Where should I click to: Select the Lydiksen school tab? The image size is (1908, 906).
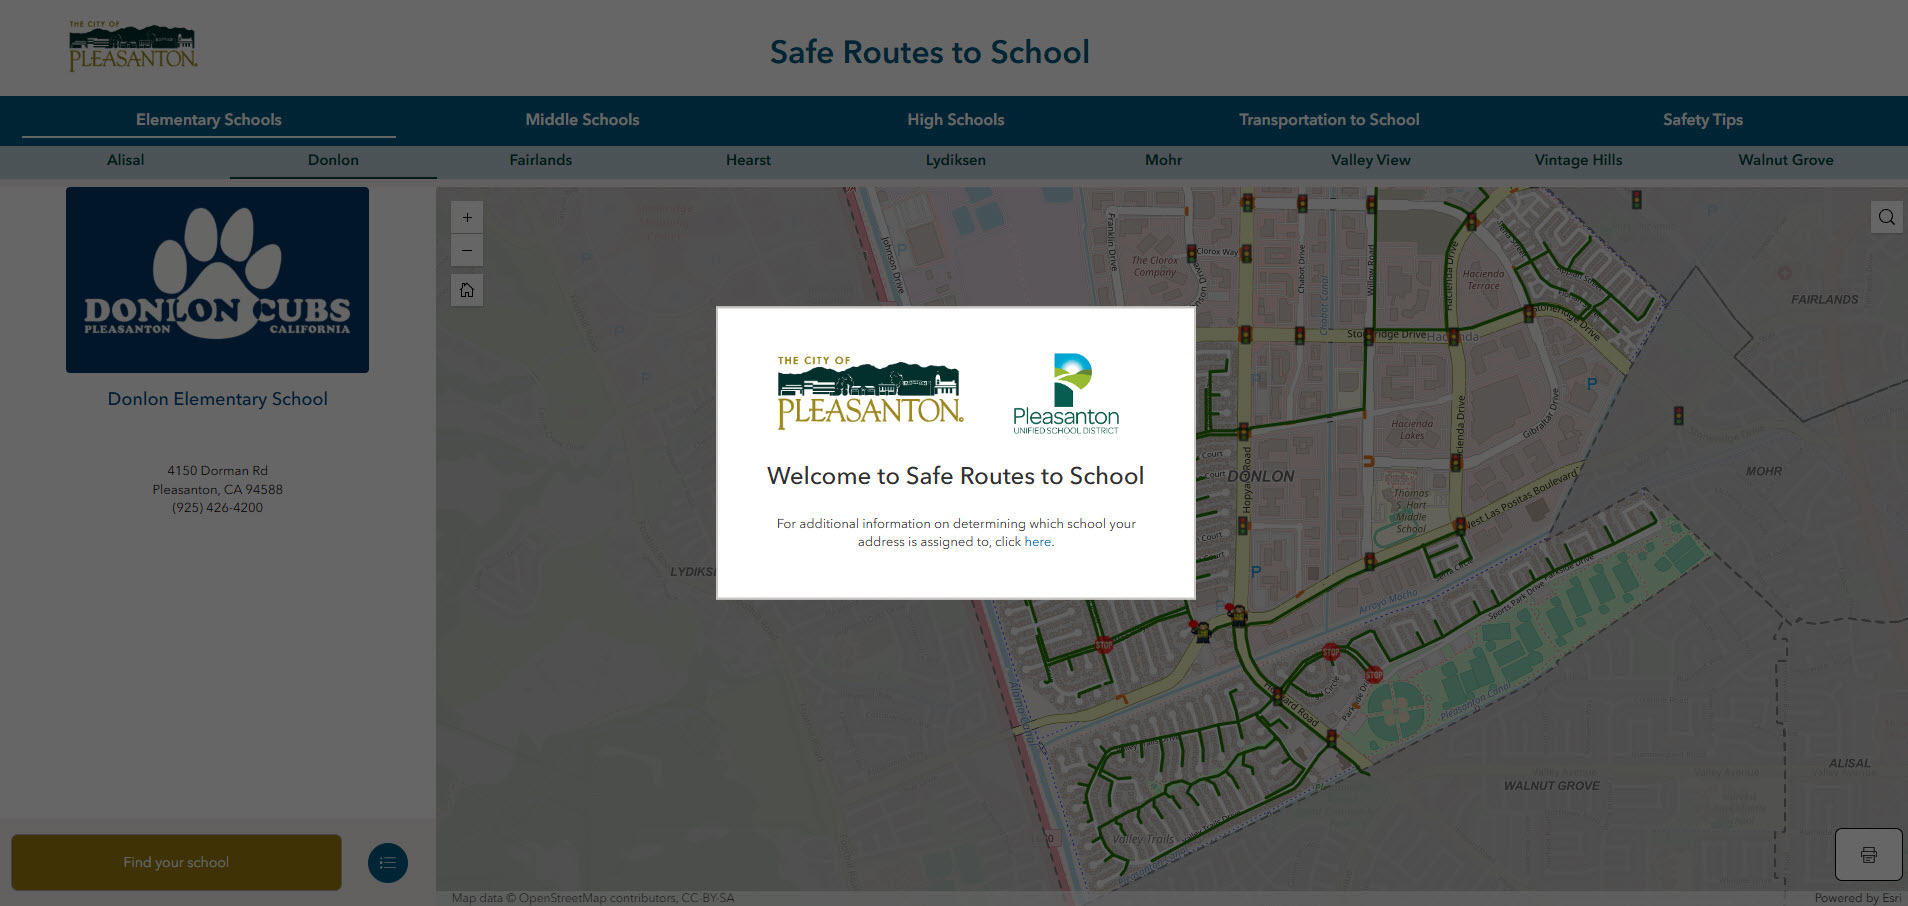(x=956, y=160)
